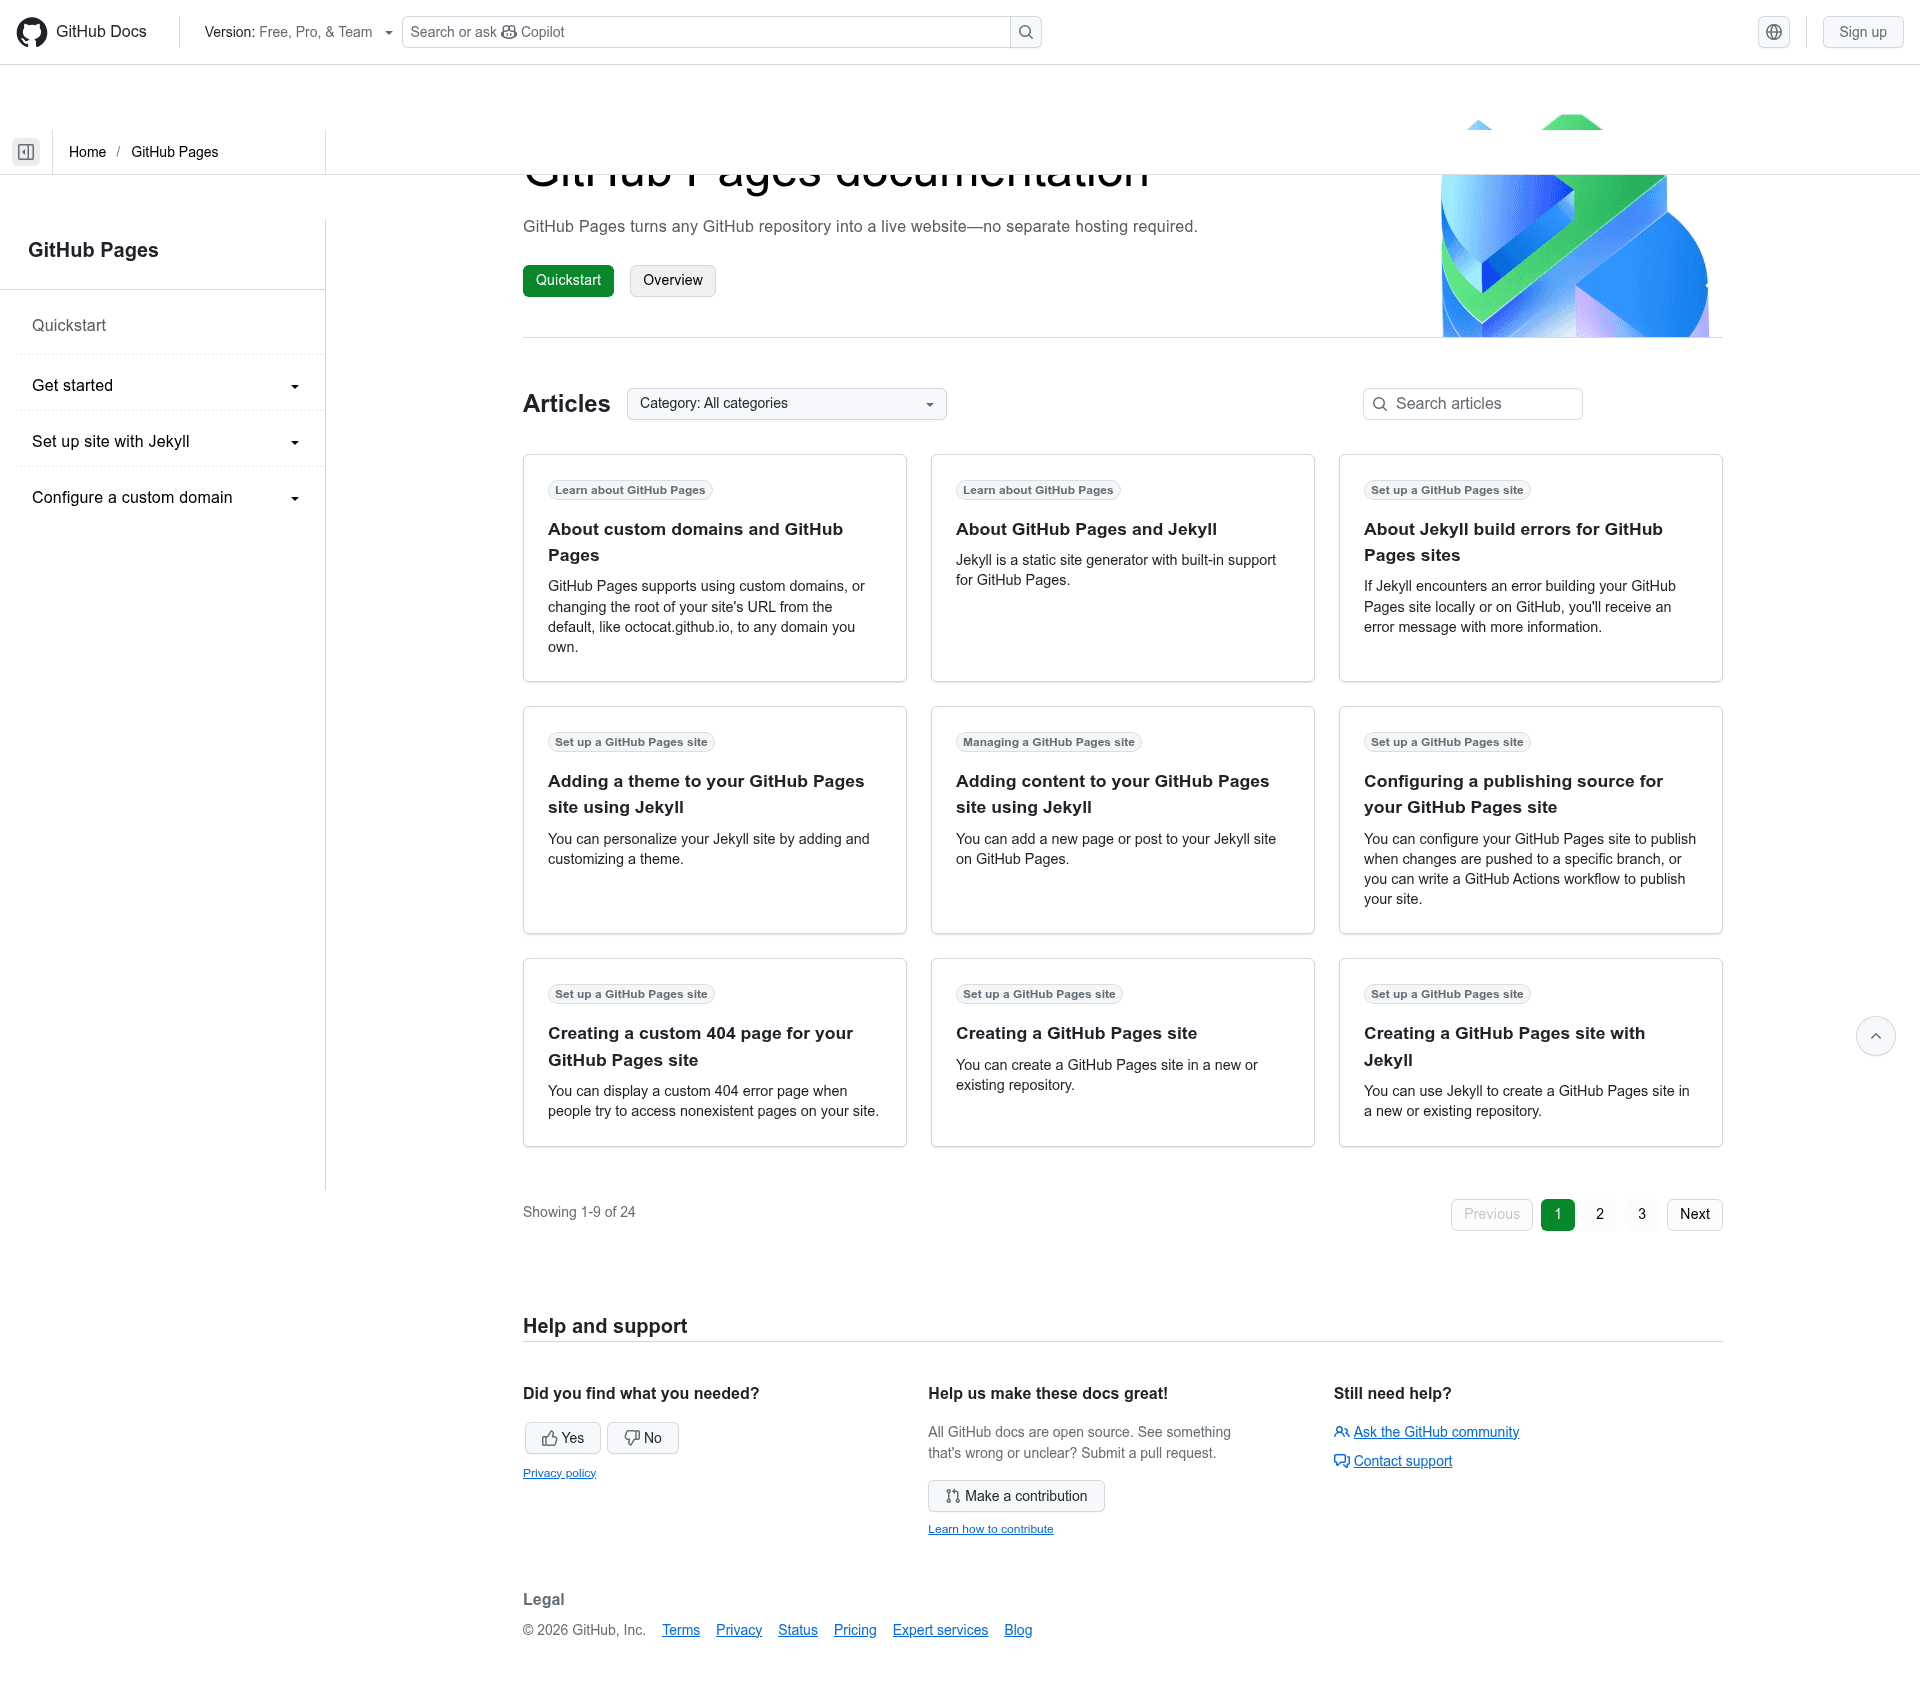
Task: Click Ask the GitHub community link
Action: click(x=1436, y=1432)
